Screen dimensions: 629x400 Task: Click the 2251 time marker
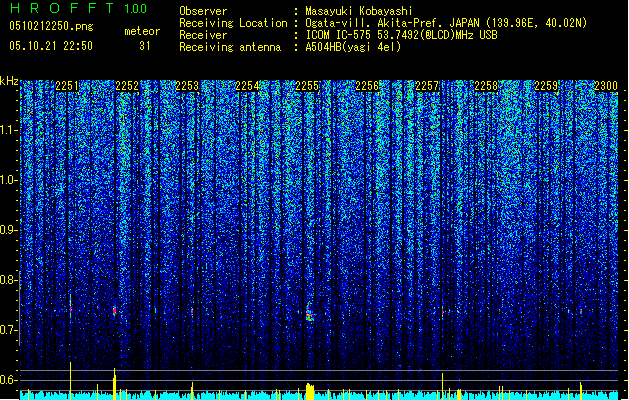pos(67,86)
